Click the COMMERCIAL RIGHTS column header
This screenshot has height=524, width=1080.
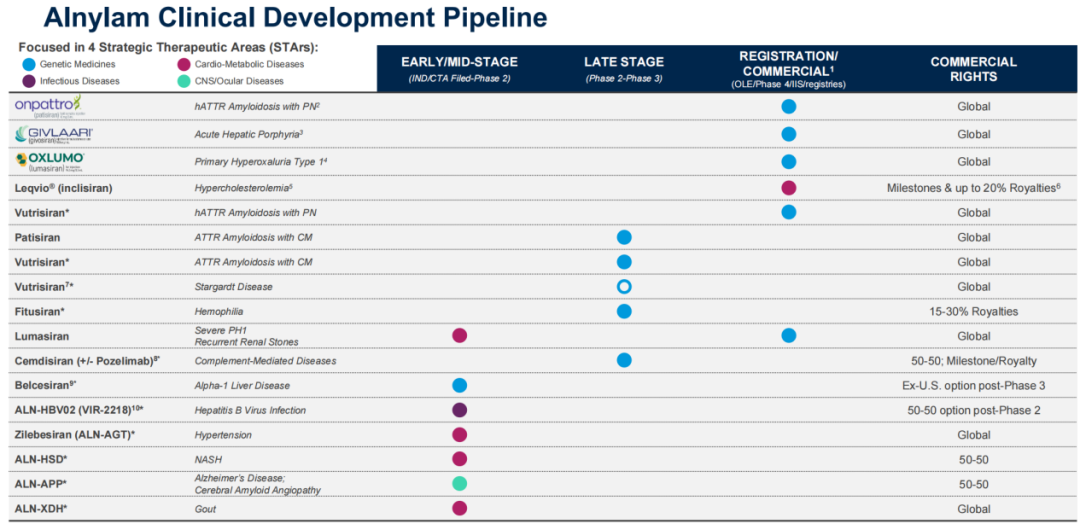click(x=973, y=69)
